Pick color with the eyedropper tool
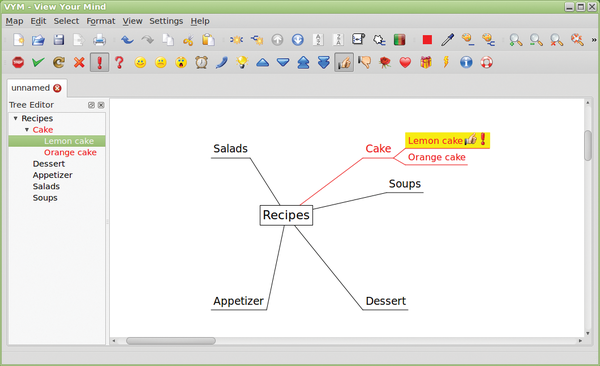Viewport: 600px width, 366px height. pos(447,40)
